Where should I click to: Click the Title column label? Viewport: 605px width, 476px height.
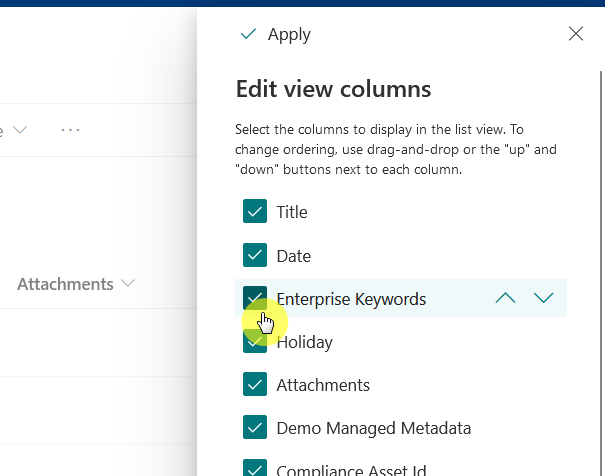pos(292,212)
